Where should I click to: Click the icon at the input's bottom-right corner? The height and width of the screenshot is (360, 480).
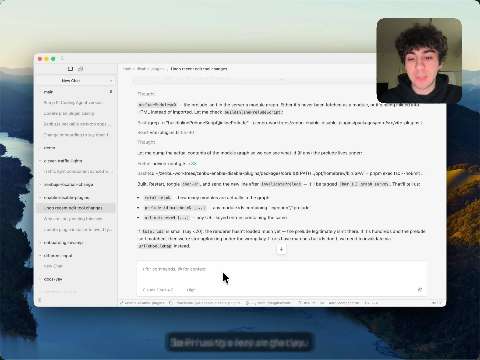click(420, 290)
